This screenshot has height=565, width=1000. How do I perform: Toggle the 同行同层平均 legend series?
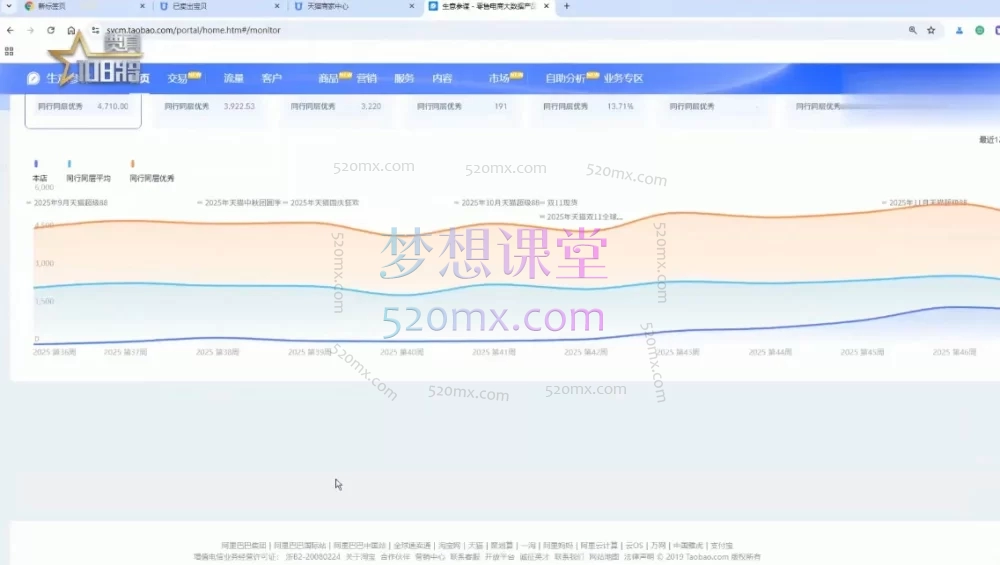click(88, 172)
